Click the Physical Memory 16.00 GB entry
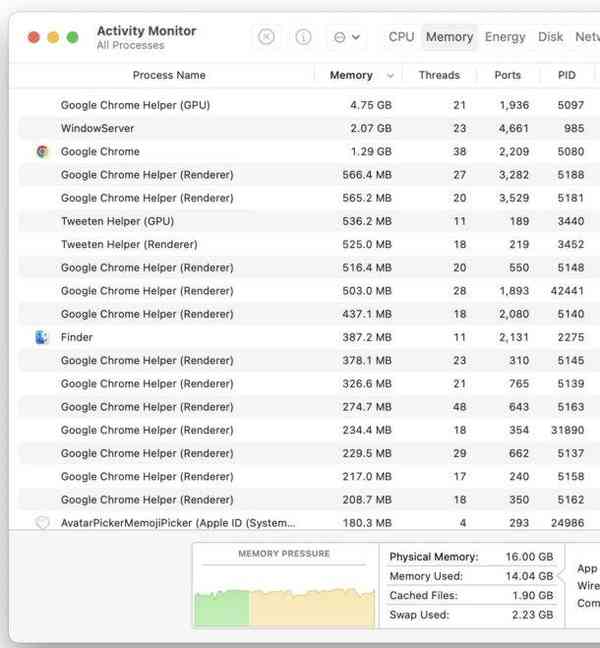The image size is (600, 648). (x=471, y=557)
